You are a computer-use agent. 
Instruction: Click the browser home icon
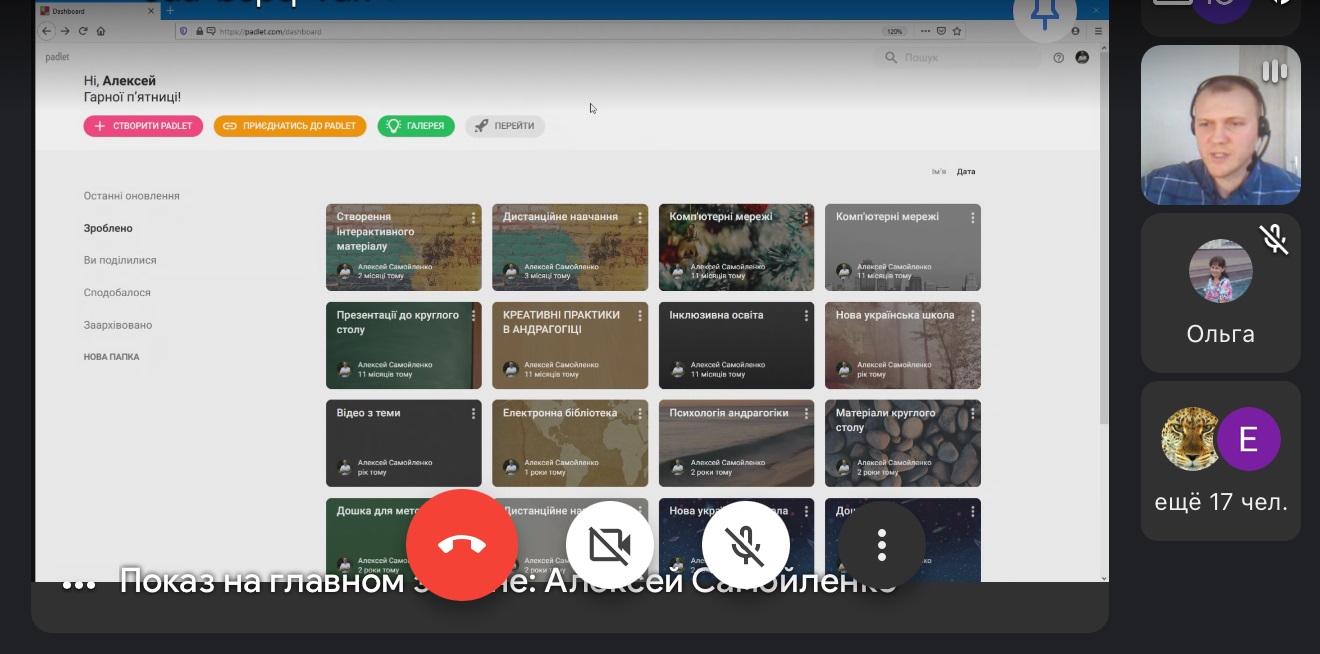coord(101,31)
